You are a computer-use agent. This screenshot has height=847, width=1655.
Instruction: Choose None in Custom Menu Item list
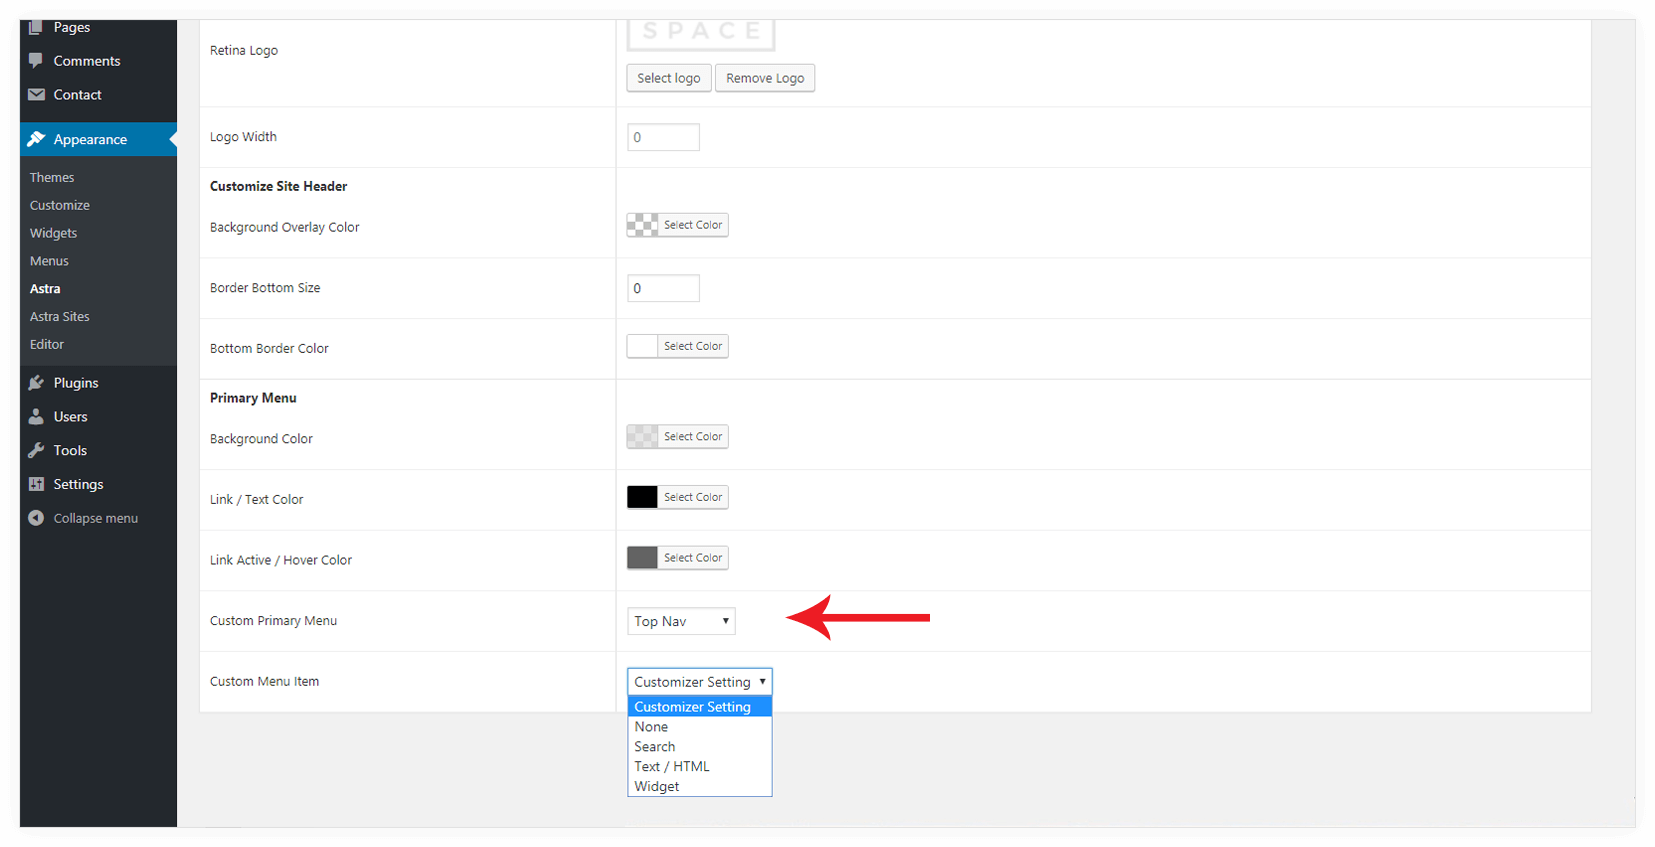pyautogui.click(x=700, y=727)
